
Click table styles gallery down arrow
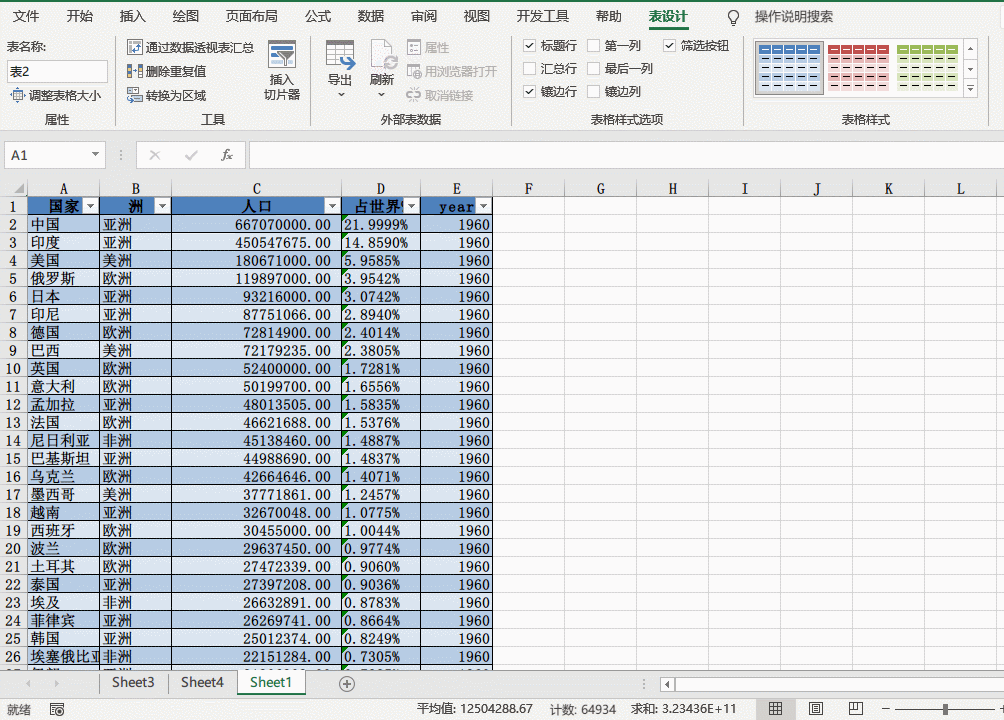click(971, 69)
